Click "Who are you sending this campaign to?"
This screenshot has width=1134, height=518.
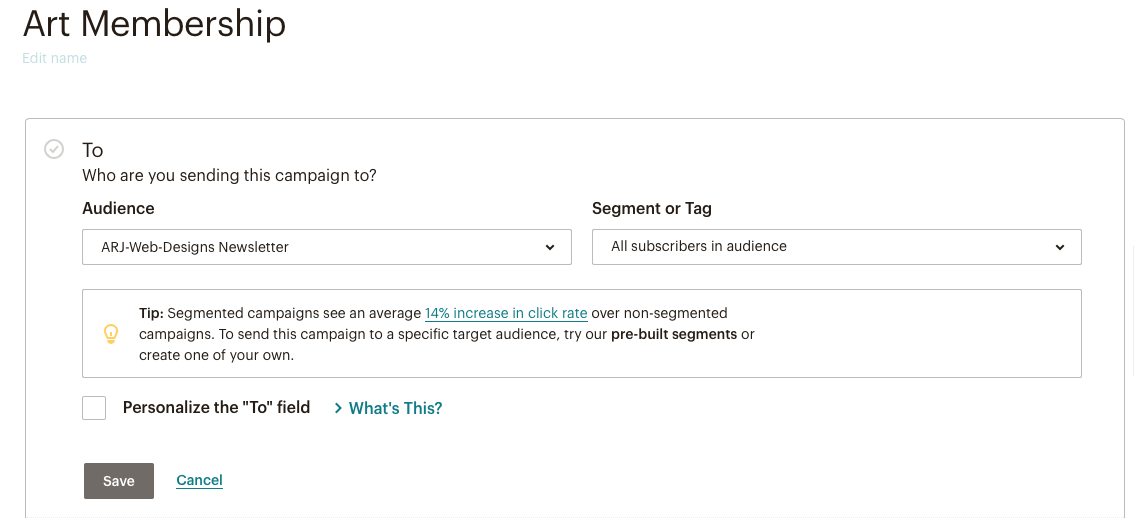tap(229, 176)
